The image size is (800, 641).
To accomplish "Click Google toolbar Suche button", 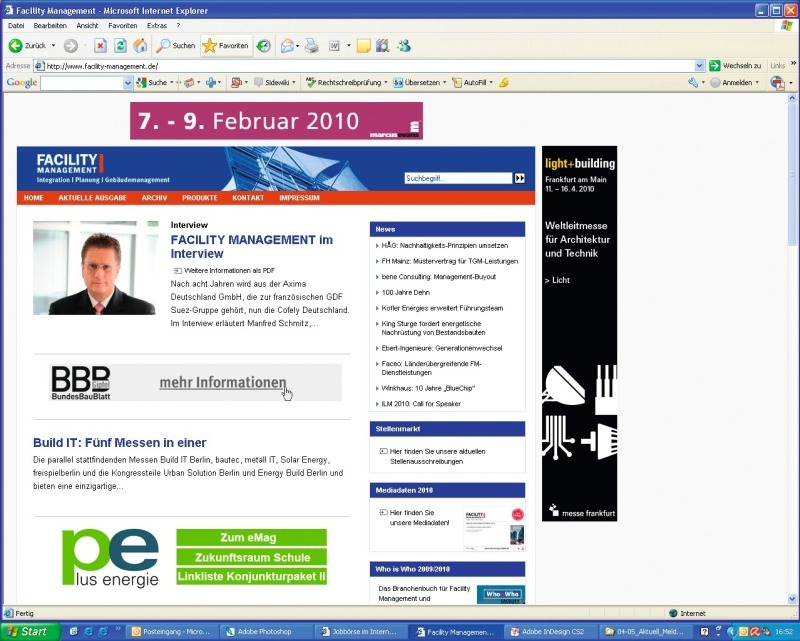I will tap(152, 83).
